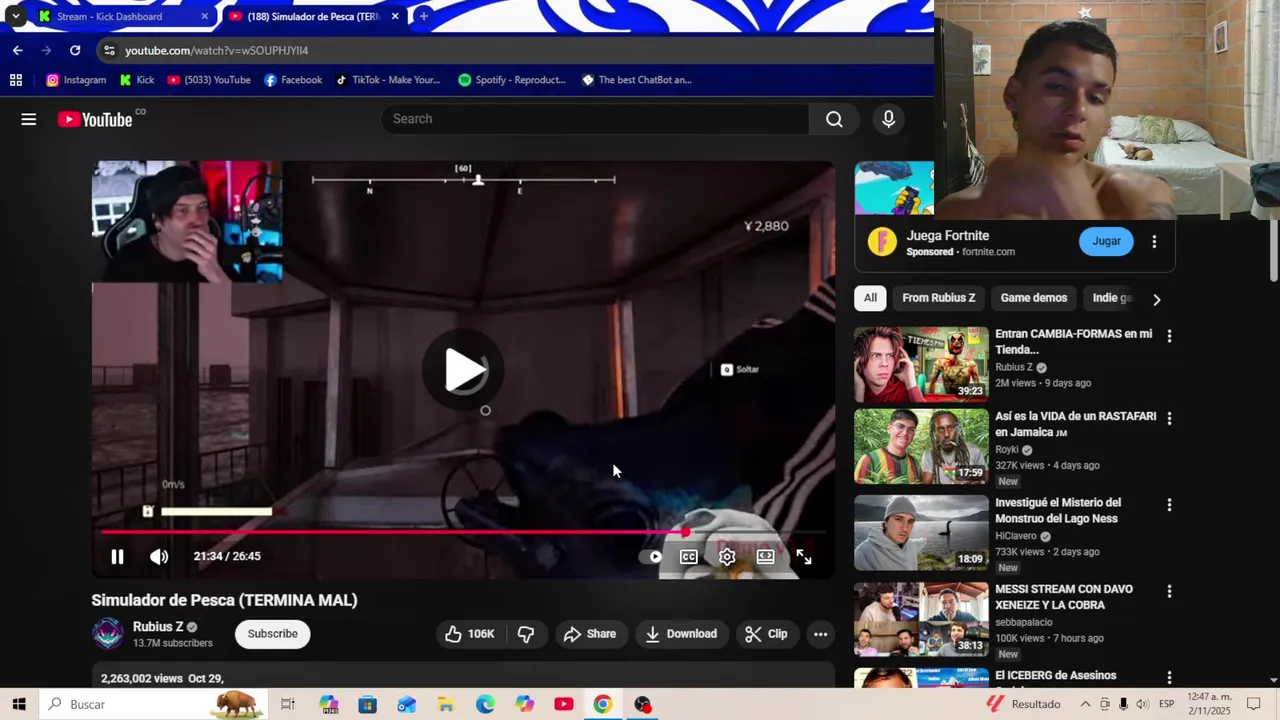This screenshot has width=1280, height=720.
Task: Open the Facebook bookmark
Action: [293, 80]
